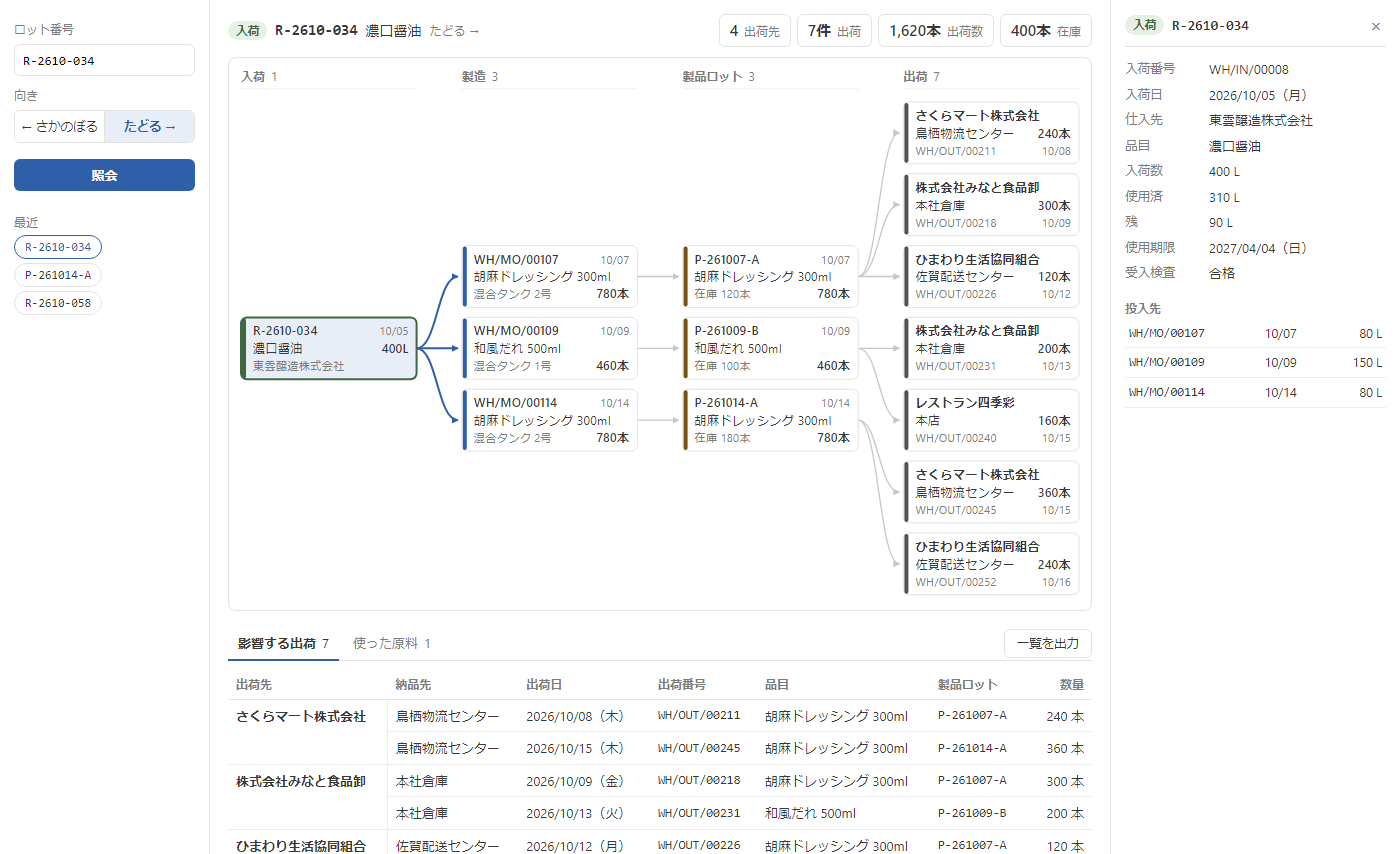Select product lot node P-261014-A
Viewport: 1400px width, 854px height.
click(x=771, y=421)
